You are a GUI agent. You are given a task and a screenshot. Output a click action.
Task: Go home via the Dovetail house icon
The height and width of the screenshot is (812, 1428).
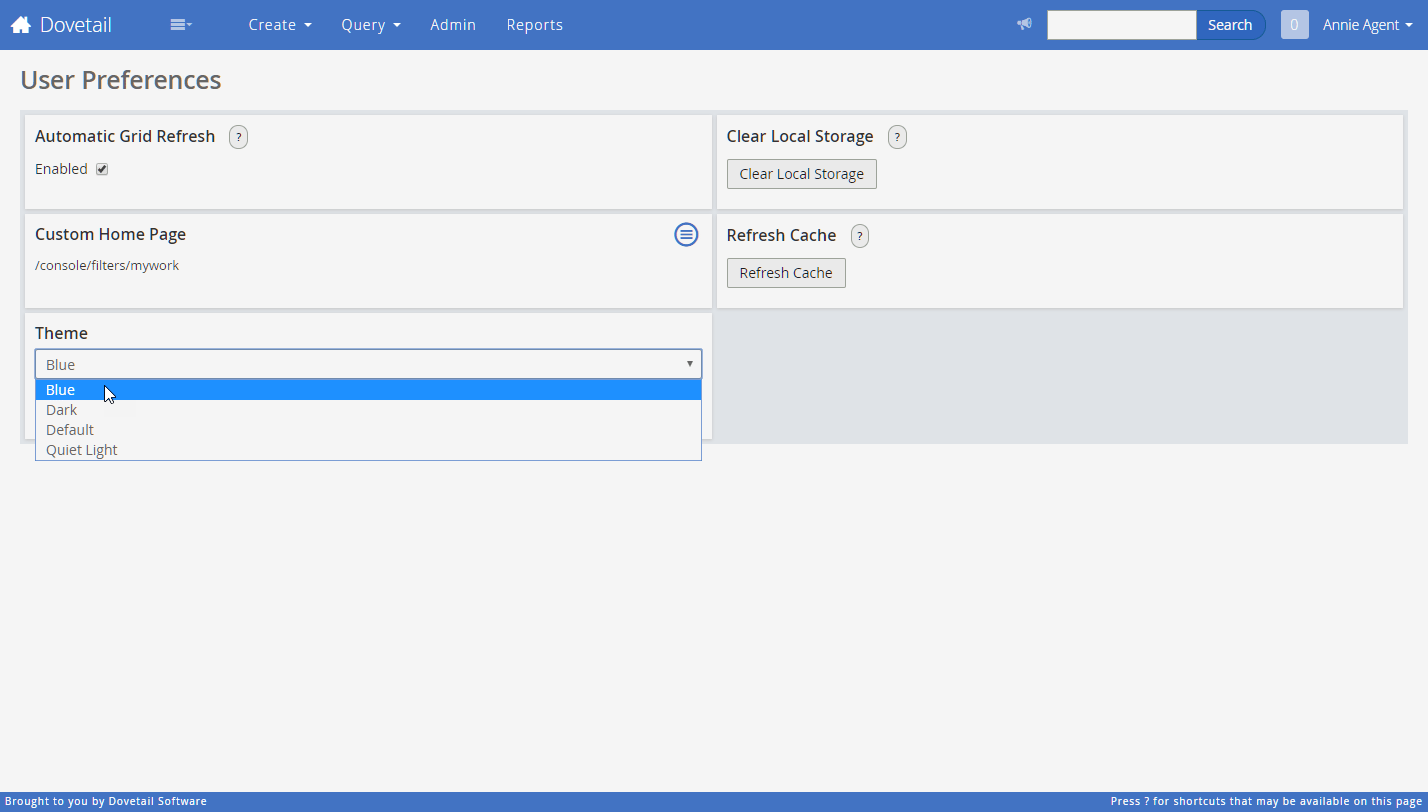21,24
